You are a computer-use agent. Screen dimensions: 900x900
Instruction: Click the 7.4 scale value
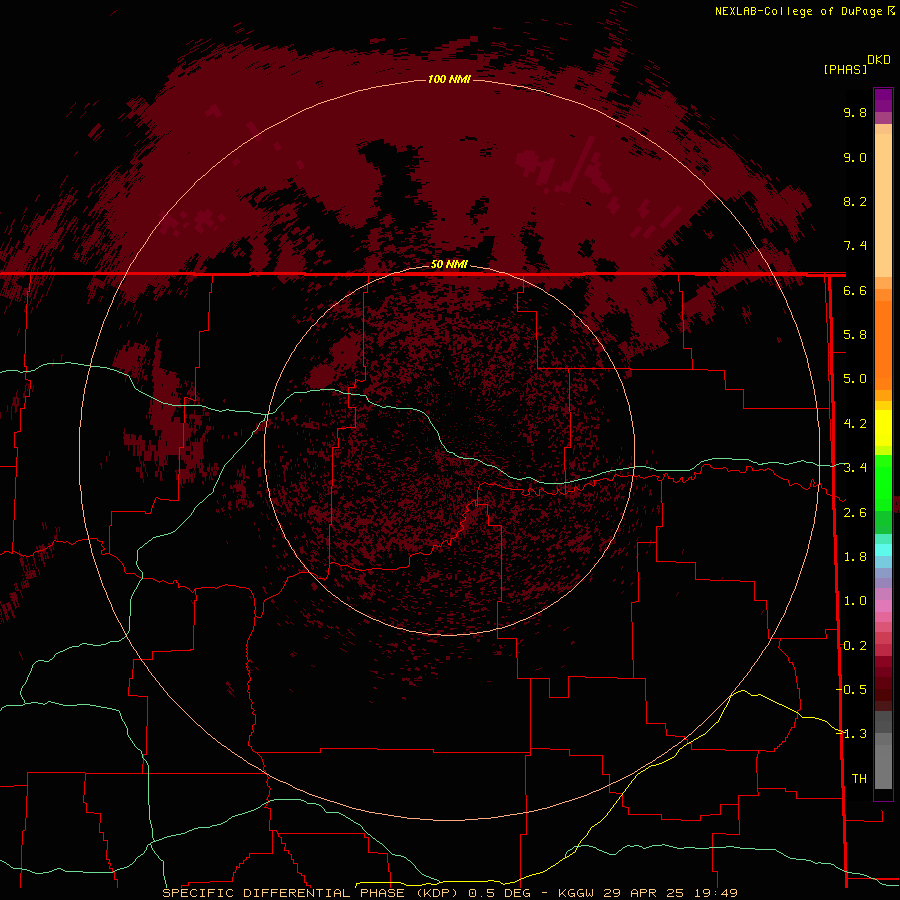[855, 246]
